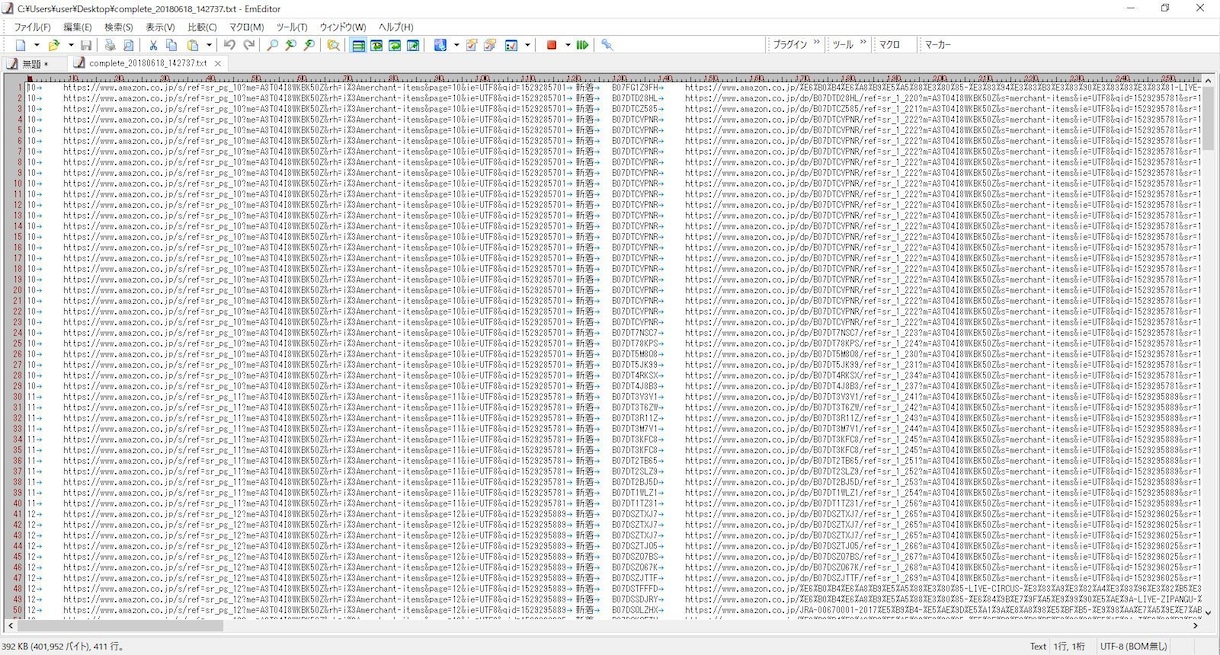Undo the last edit
1220x655 pixels.
(x=230, y=45)
